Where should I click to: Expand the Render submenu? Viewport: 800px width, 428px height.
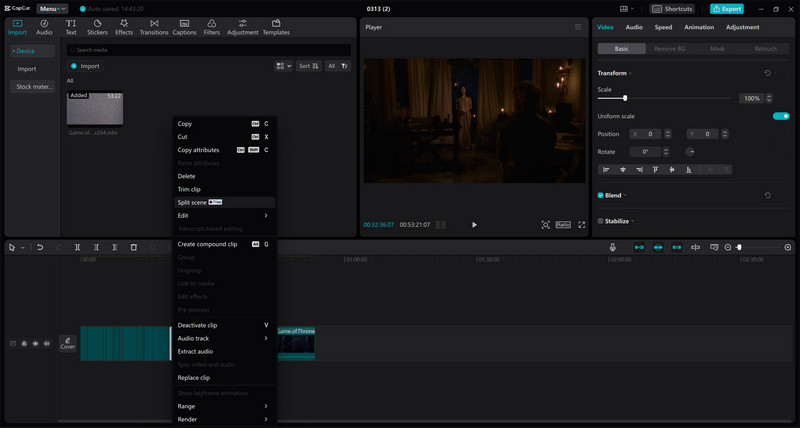pyautogui.click(x=224, y=419)
